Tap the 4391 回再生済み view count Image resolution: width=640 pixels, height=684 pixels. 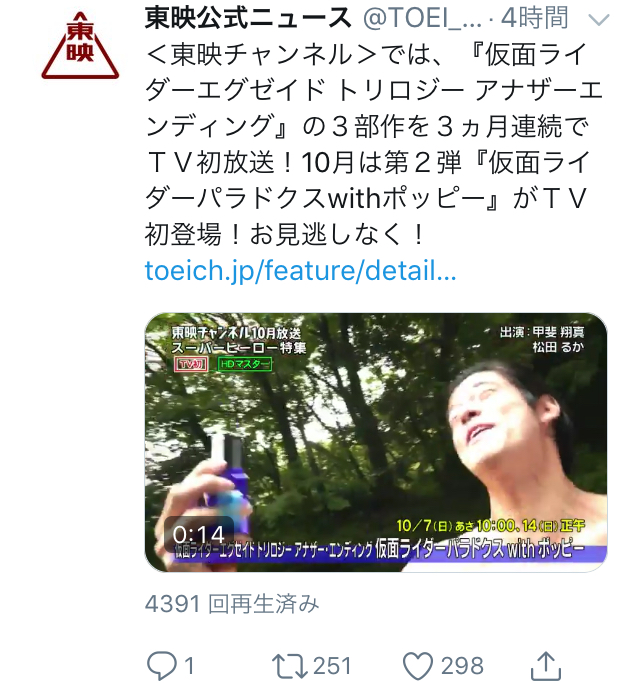(x=232, y=604)
